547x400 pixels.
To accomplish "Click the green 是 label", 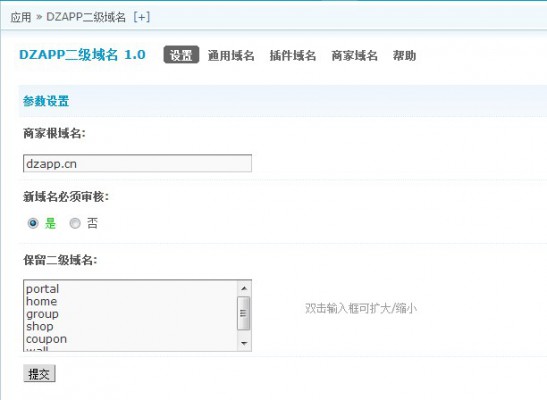I will [50, 223].
